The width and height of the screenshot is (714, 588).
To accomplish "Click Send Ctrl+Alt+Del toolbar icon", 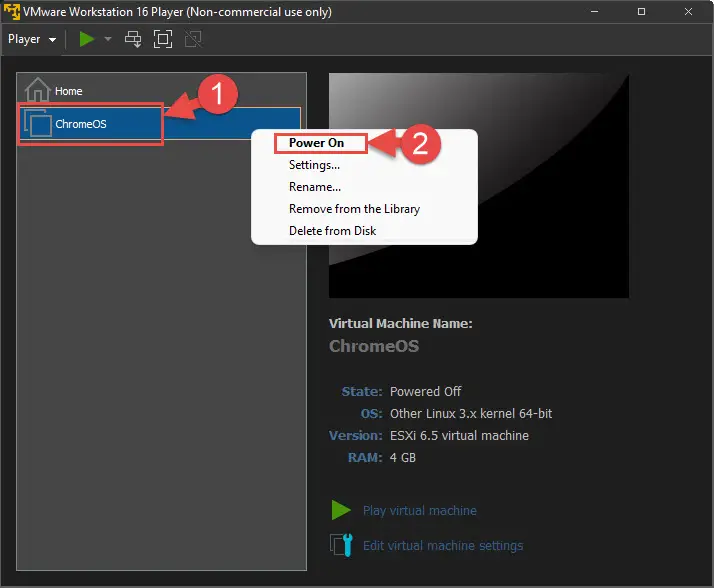I will 133,39.
